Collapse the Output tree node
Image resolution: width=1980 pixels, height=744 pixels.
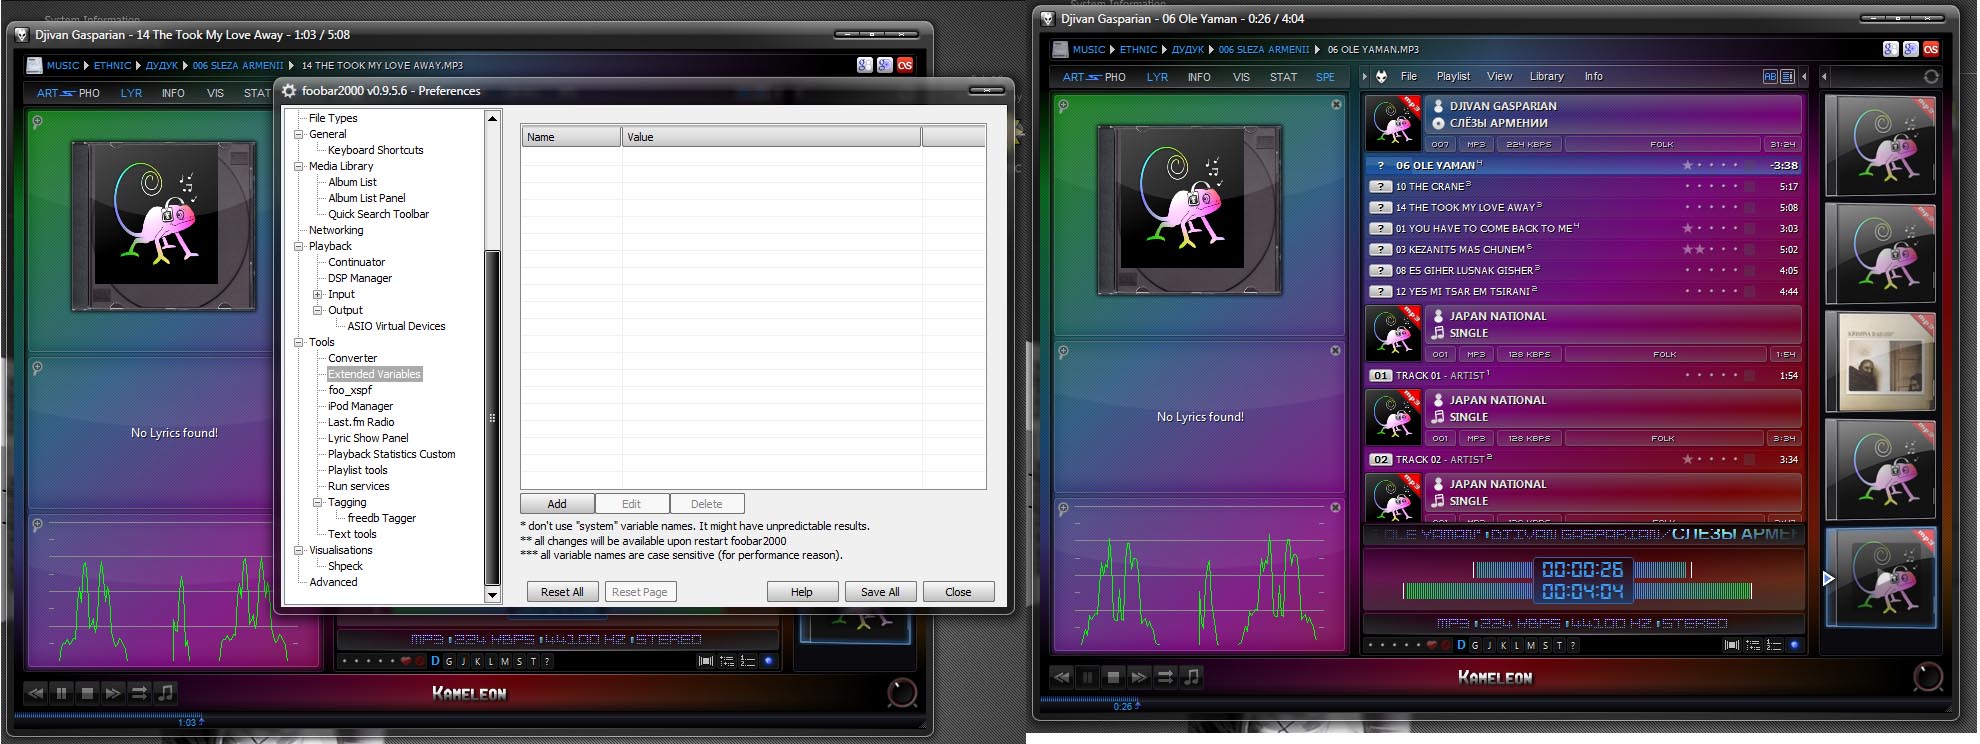click(317, 310)
